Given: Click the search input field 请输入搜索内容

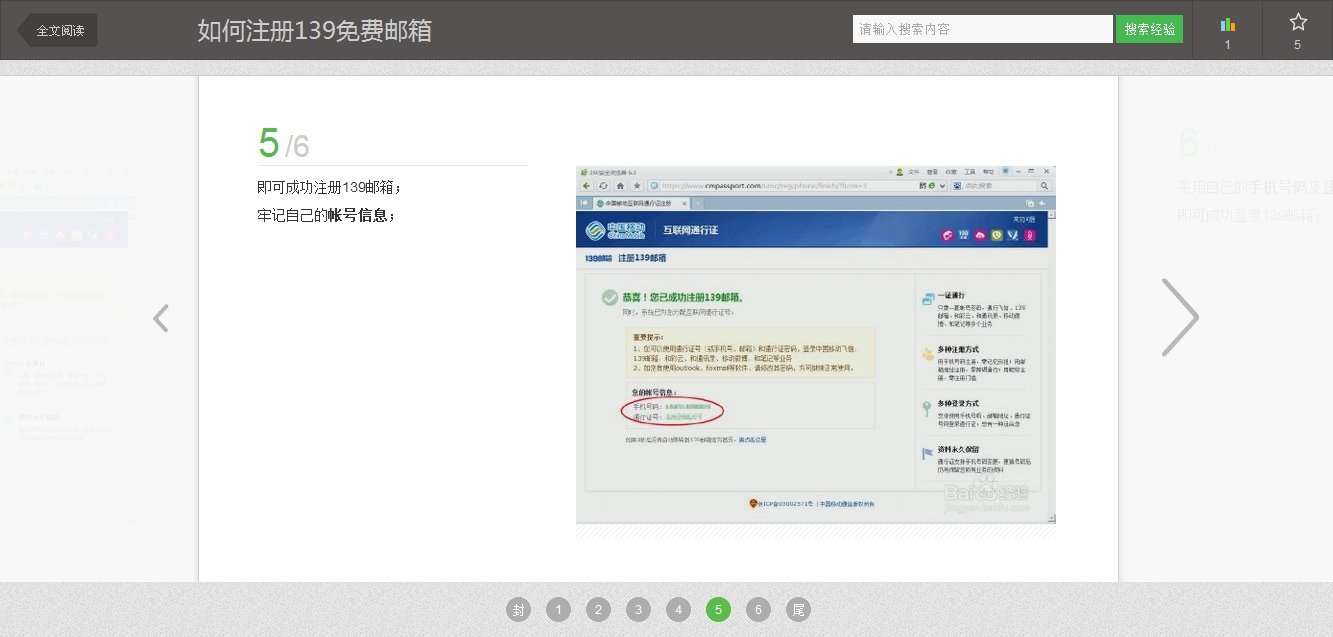Looking at the screenshot, I should click(981, 28).
